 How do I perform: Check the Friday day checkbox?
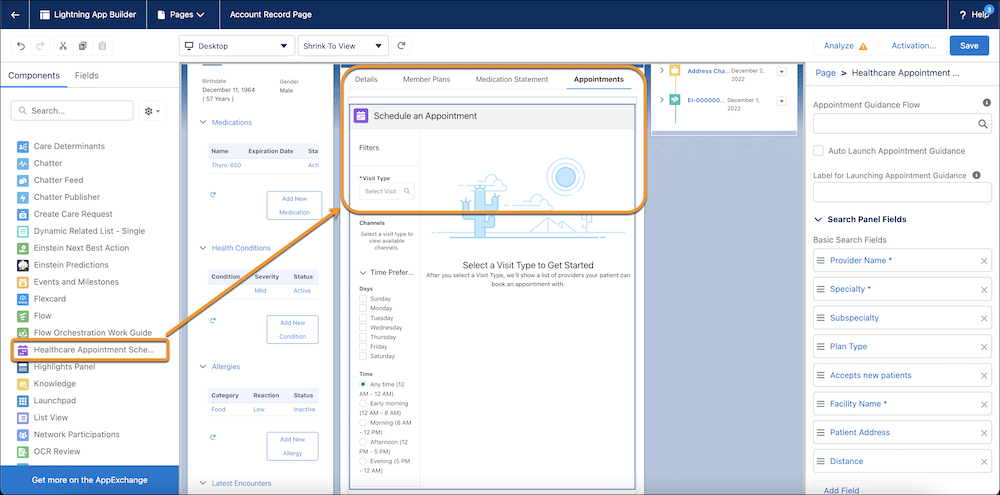coord(363,346)
